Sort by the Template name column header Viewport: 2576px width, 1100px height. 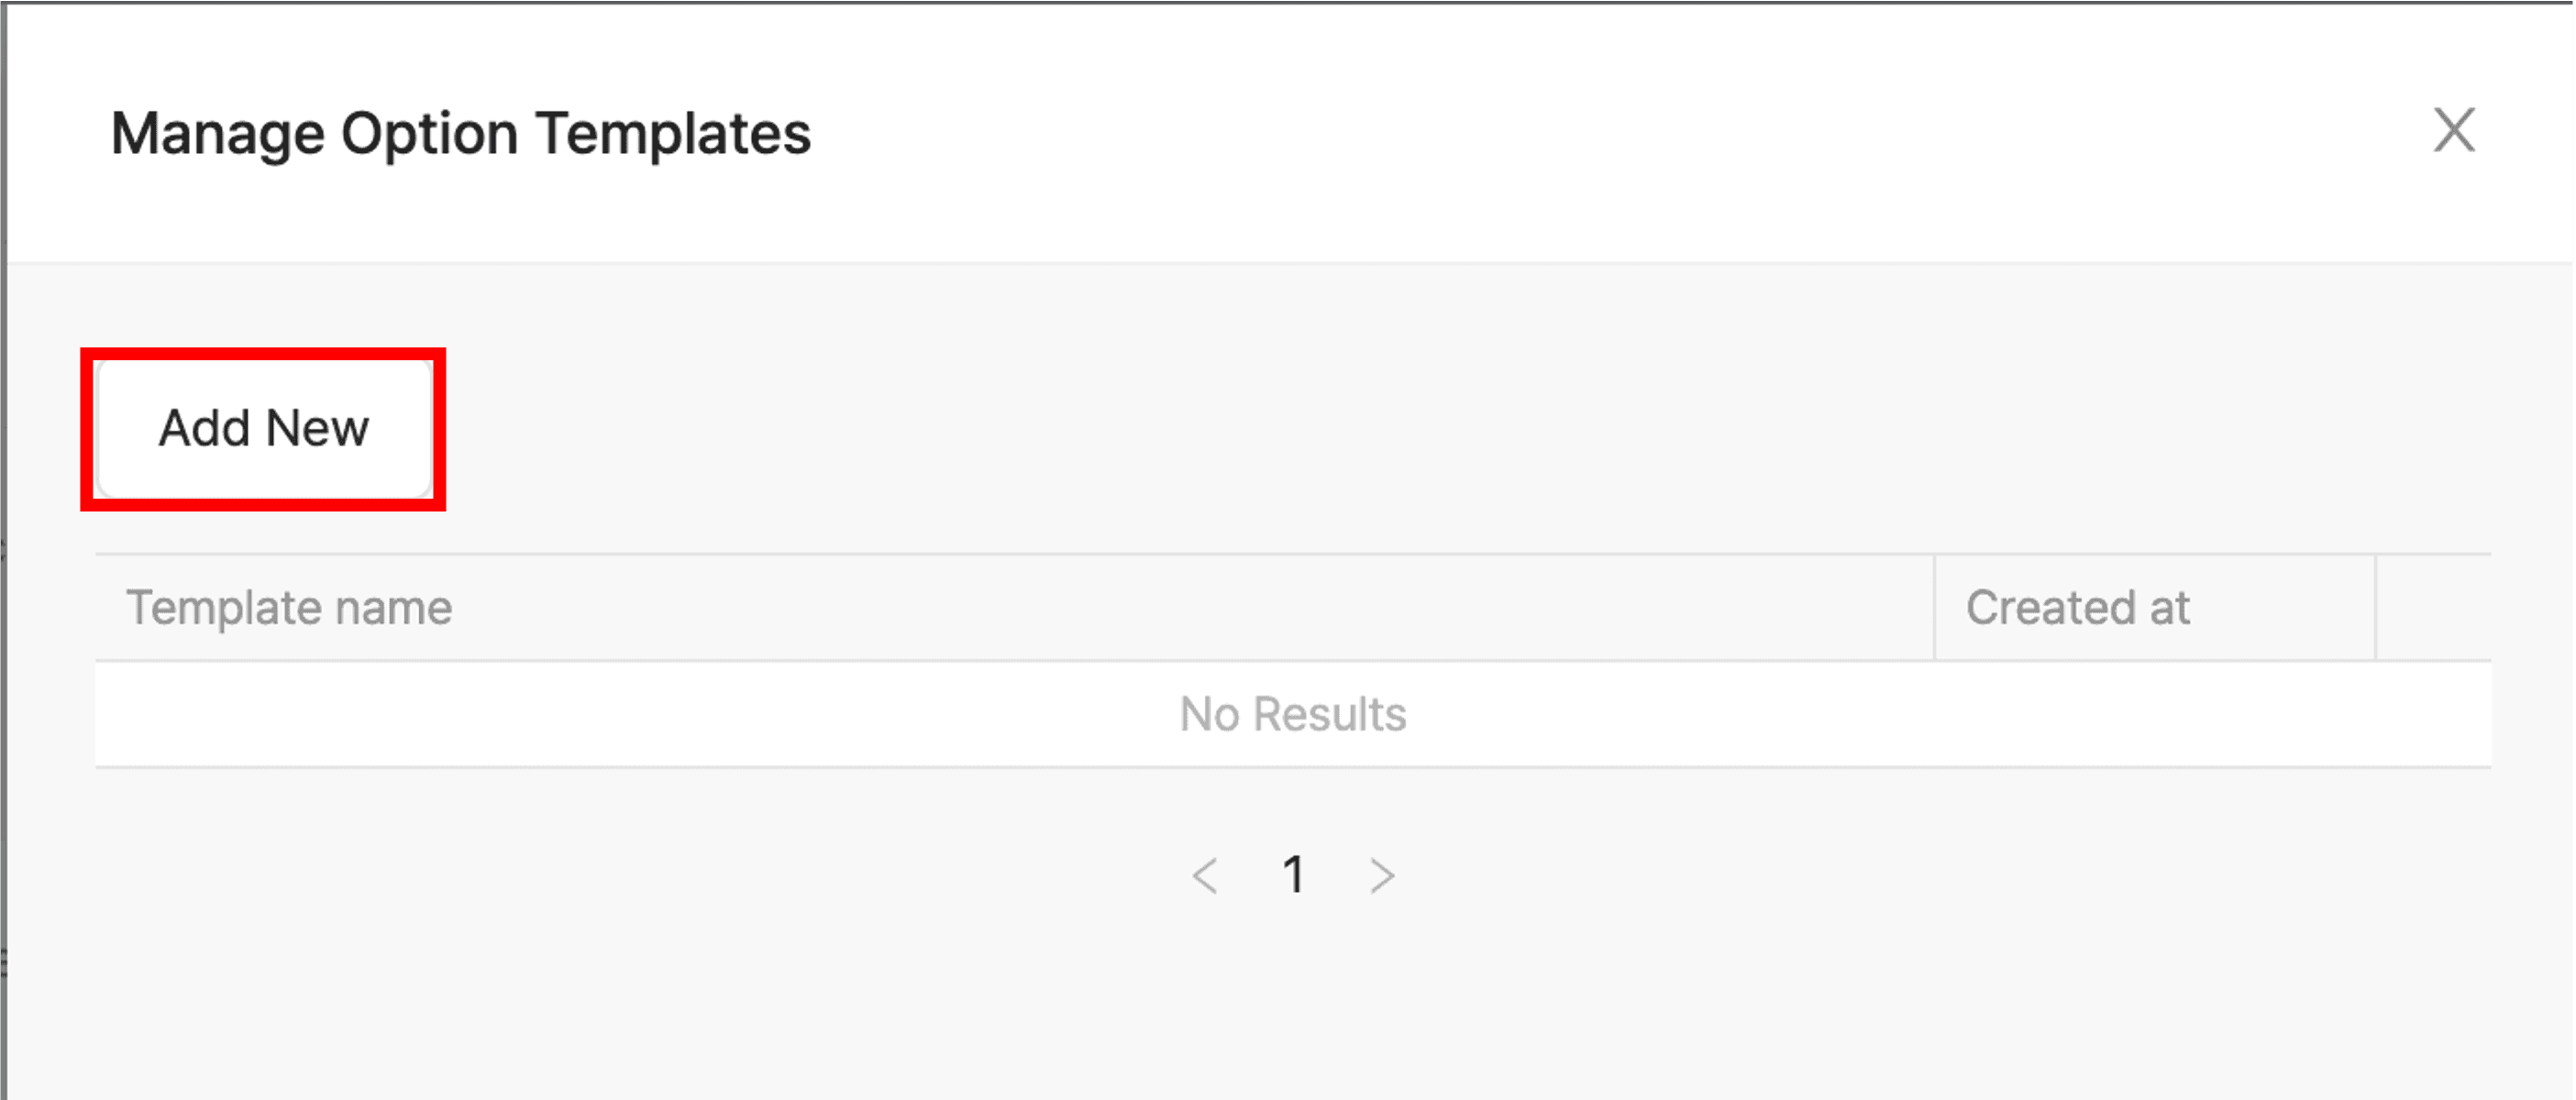point(288,606)
